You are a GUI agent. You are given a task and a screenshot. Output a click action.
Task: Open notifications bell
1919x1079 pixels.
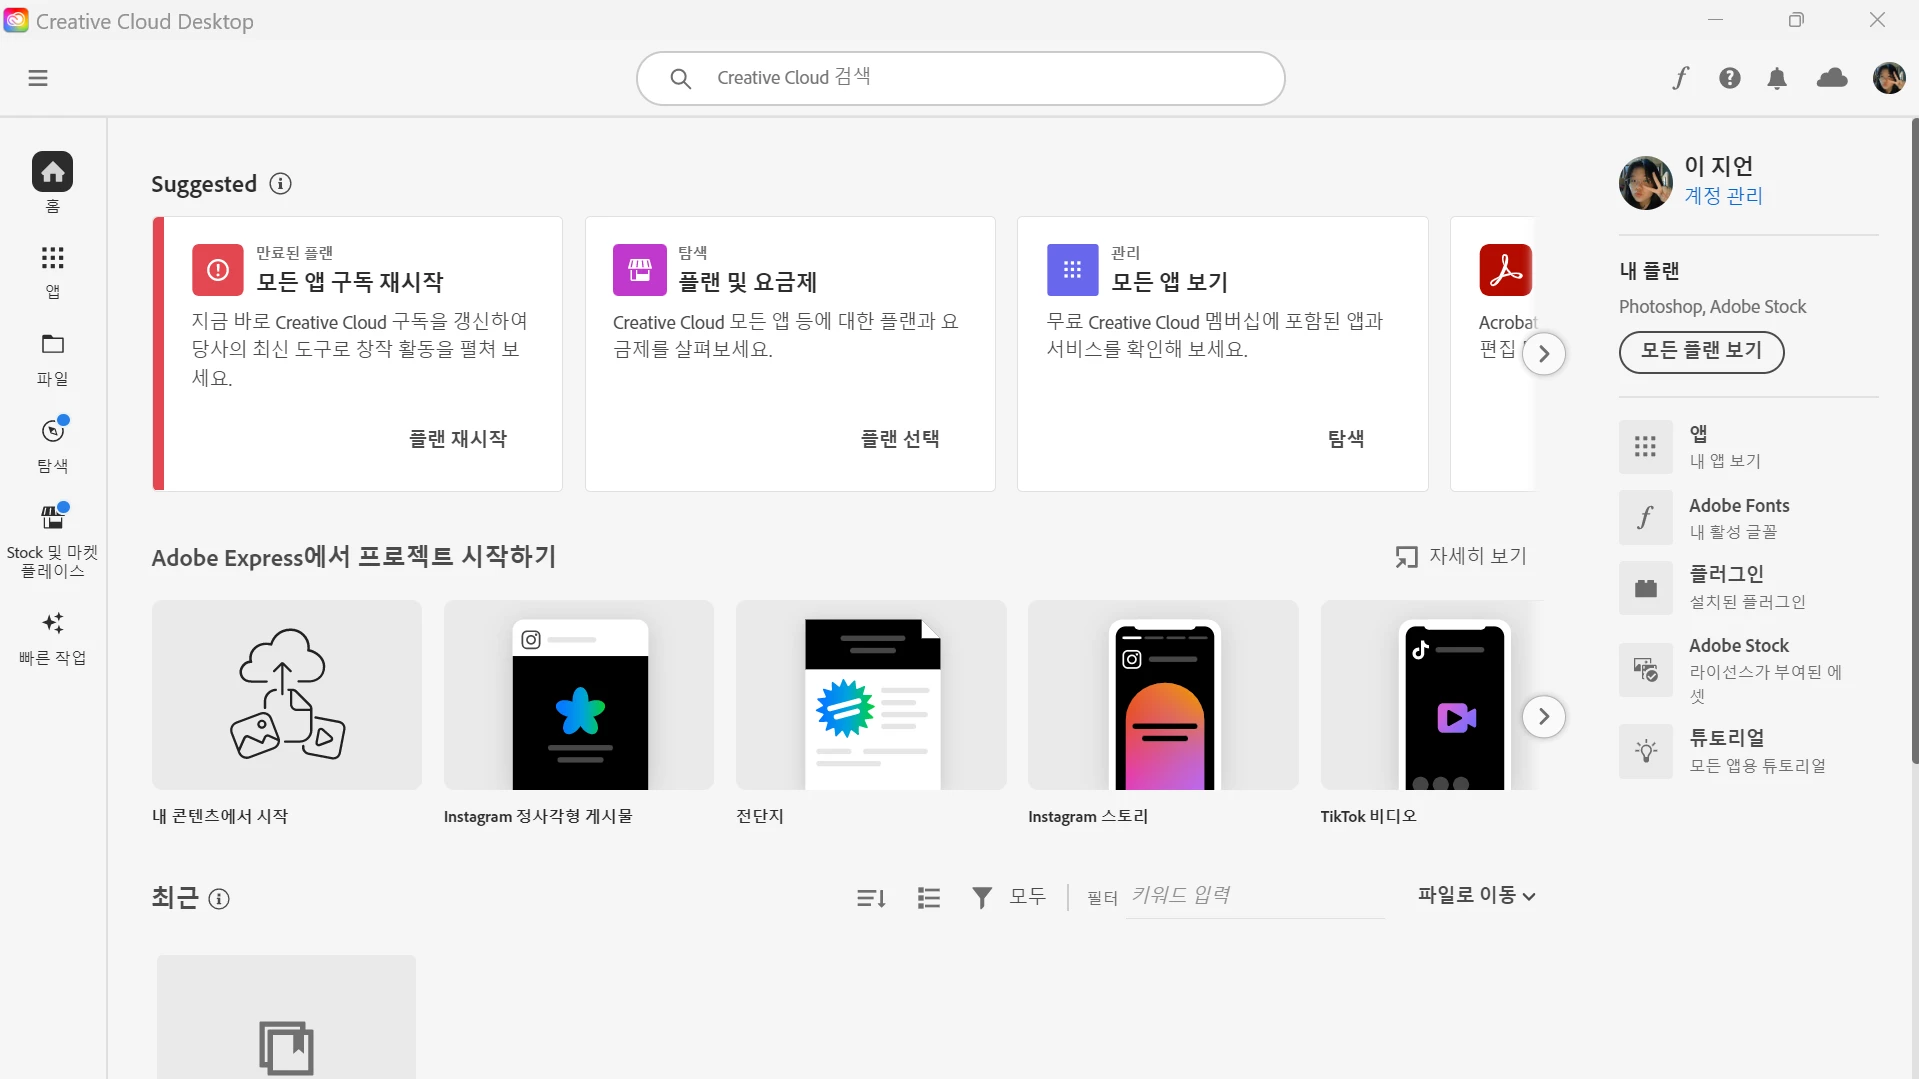coord(1777,78)
